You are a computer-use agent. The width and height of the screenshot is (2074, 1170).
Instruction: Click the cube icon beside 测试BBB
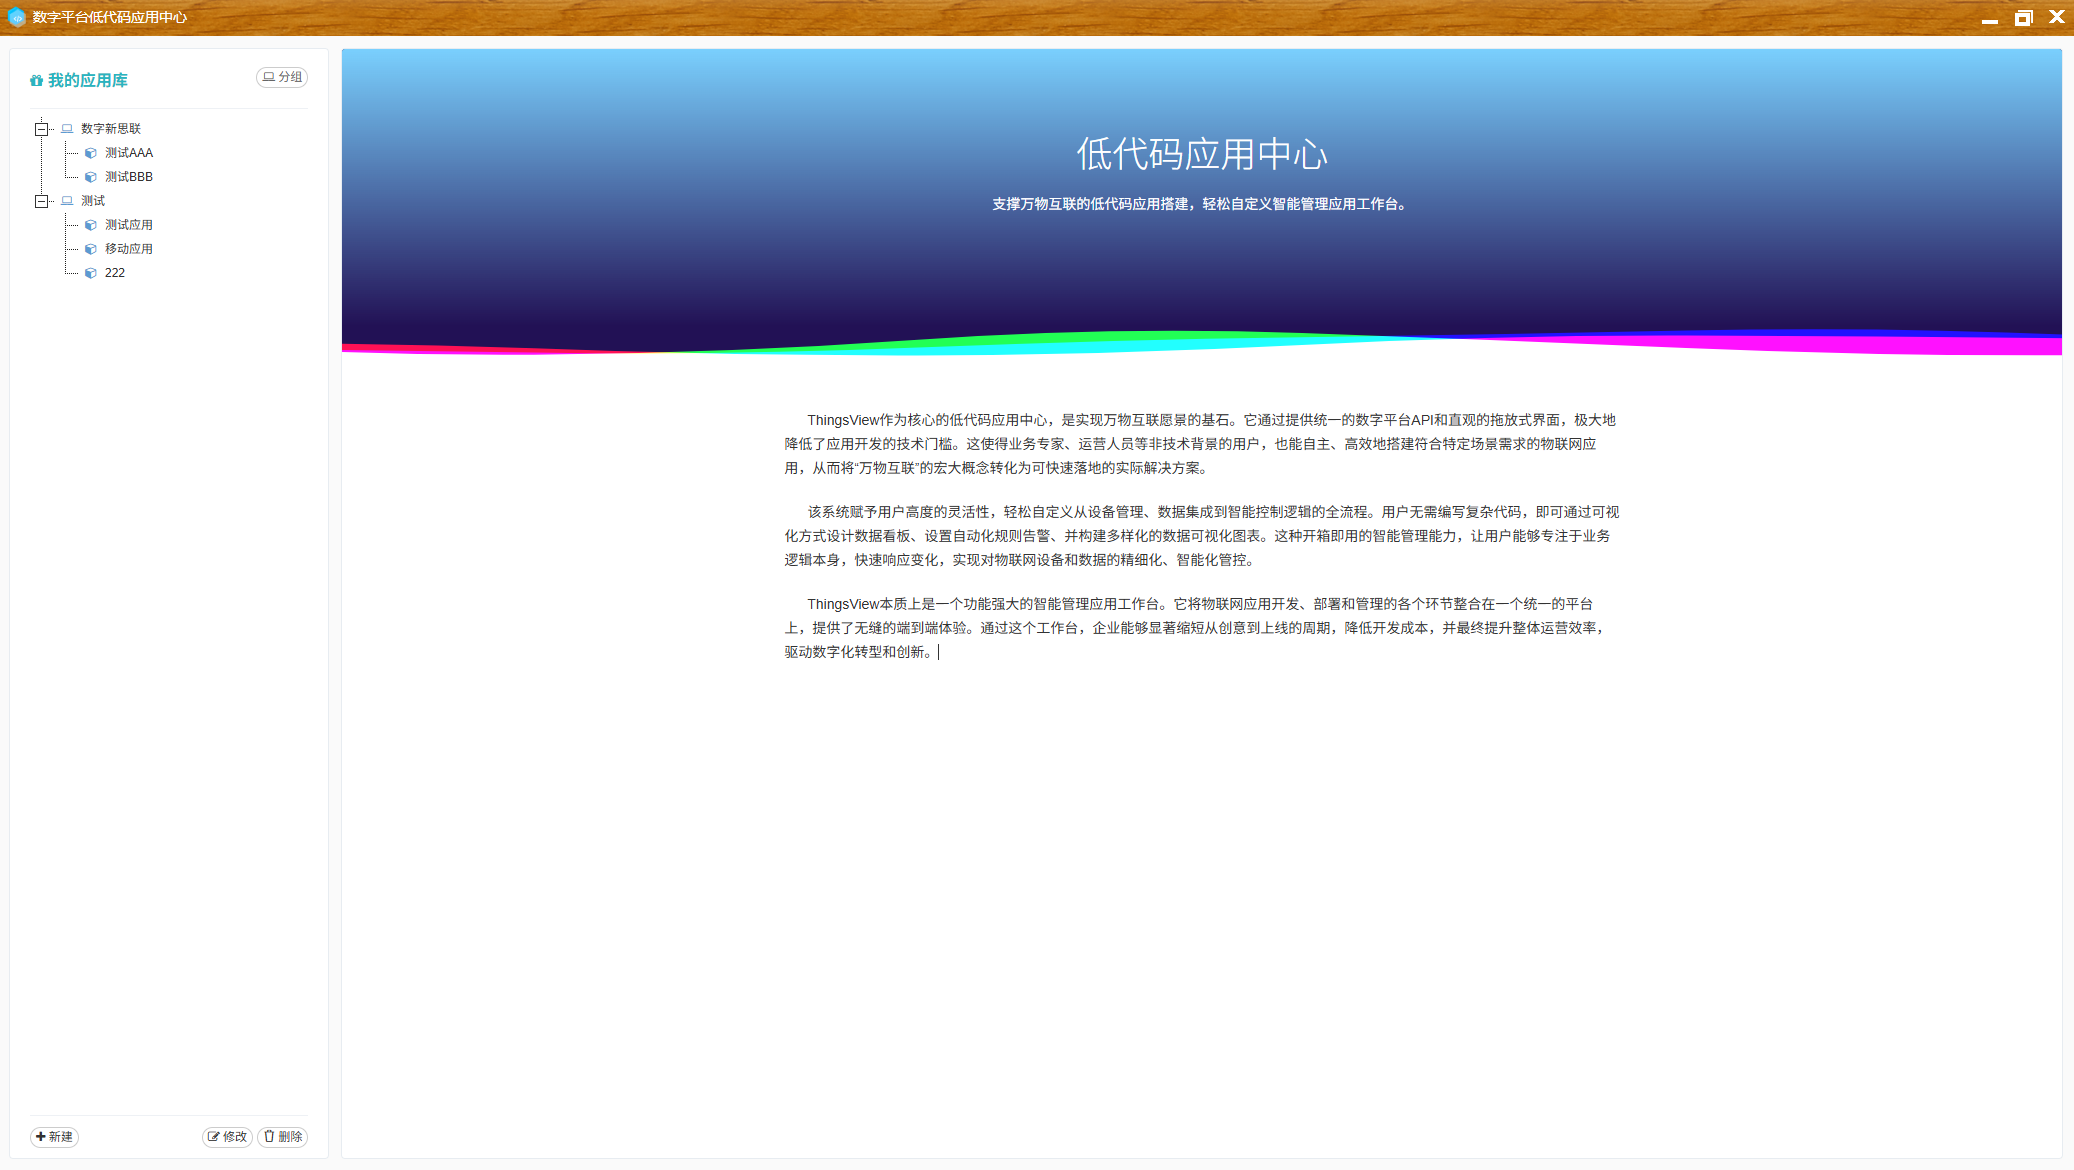pyautogui.click(x=91, y=177)
